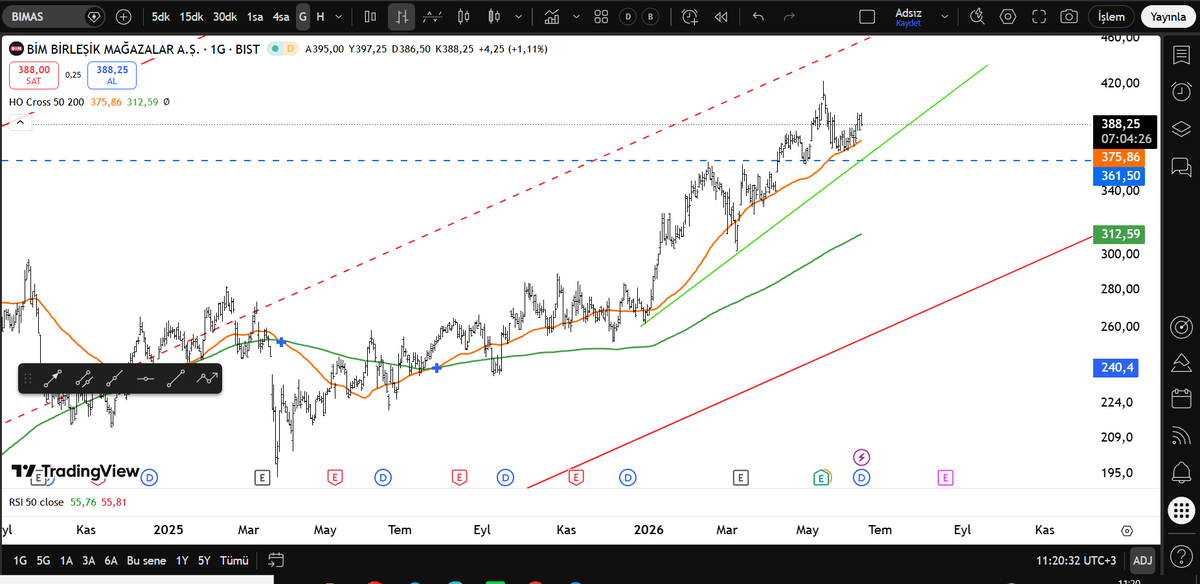Open the time axis settings gear

tap(1127, 530)
